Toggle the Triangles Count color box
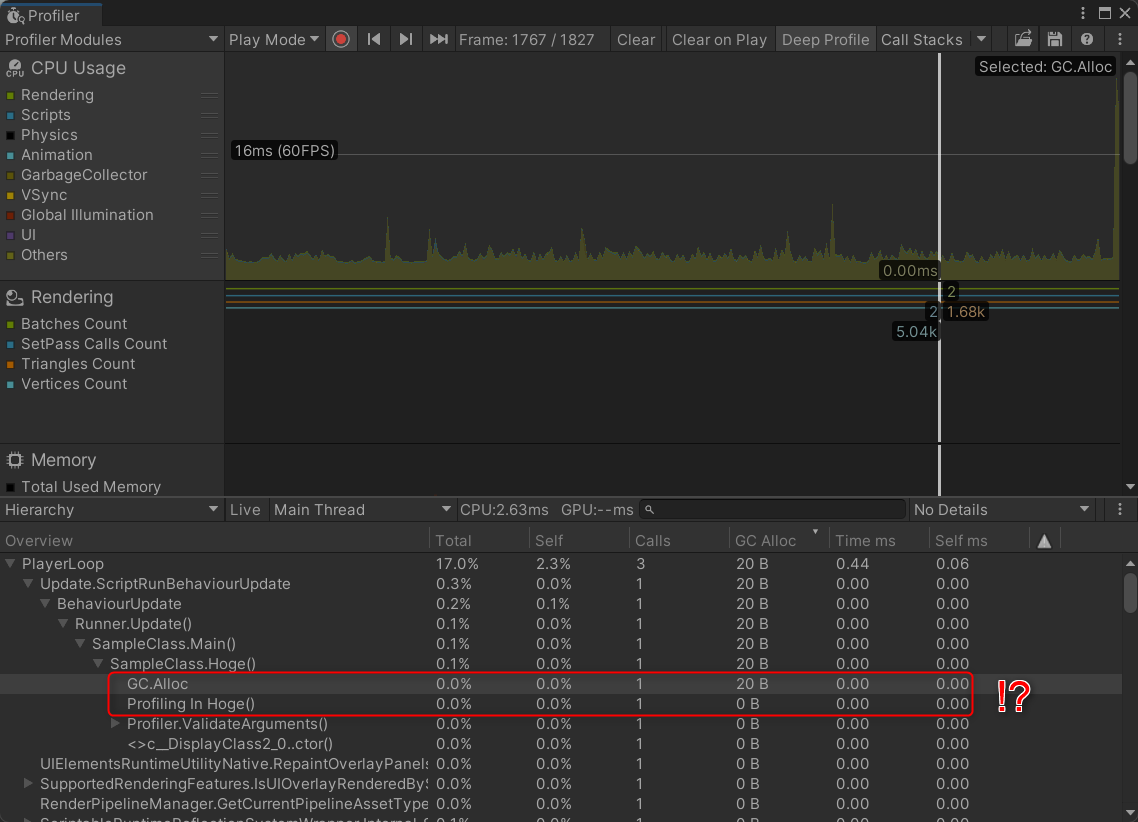The width and height of the screenshot is (1138, 822). [10, 364]
